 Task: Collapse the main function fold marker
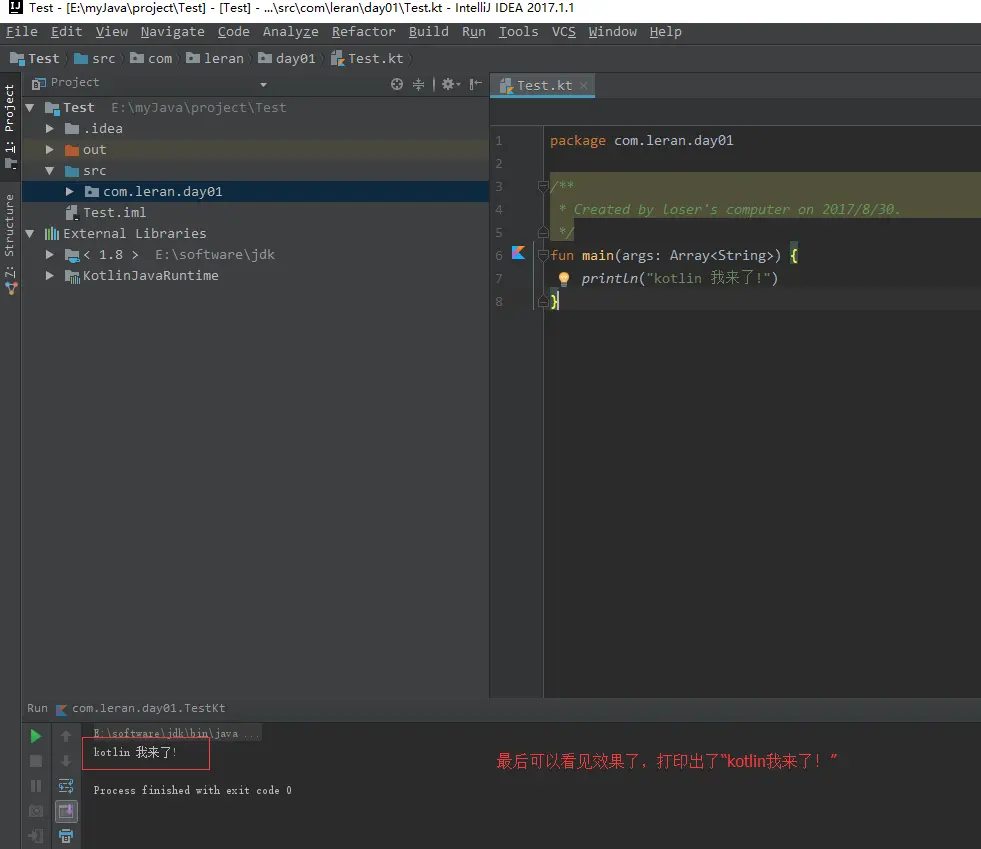[x=543, y=255]
